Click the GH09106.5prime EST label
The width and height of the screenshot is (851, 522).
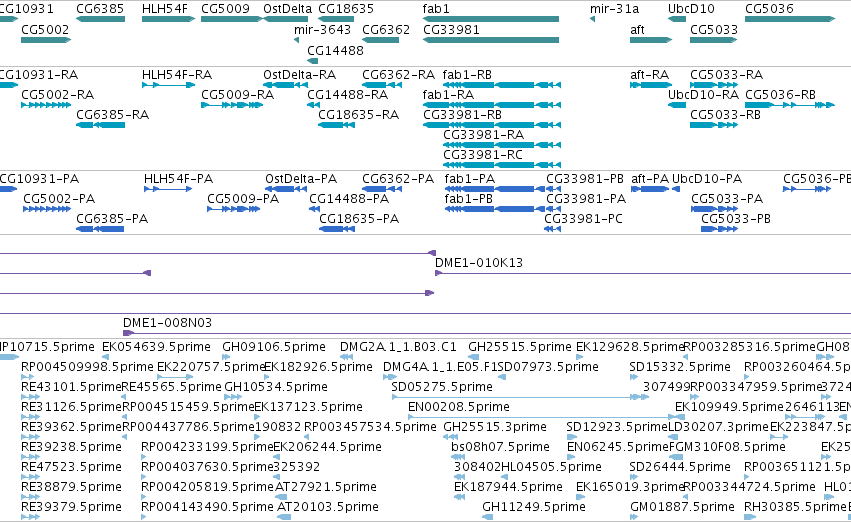274,347
